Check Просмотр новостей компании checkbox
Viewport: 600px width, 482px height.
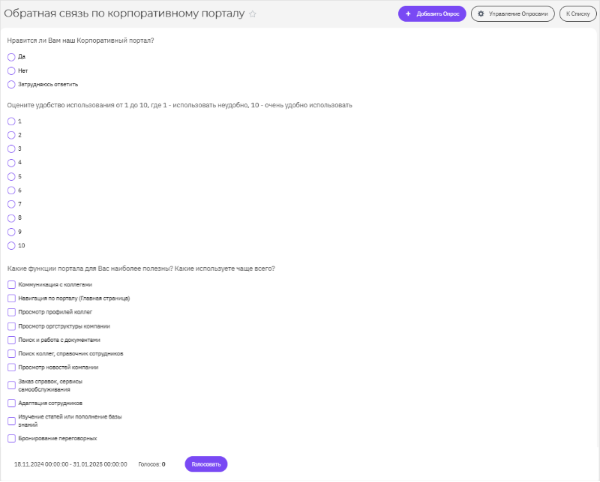pos(11,368)
